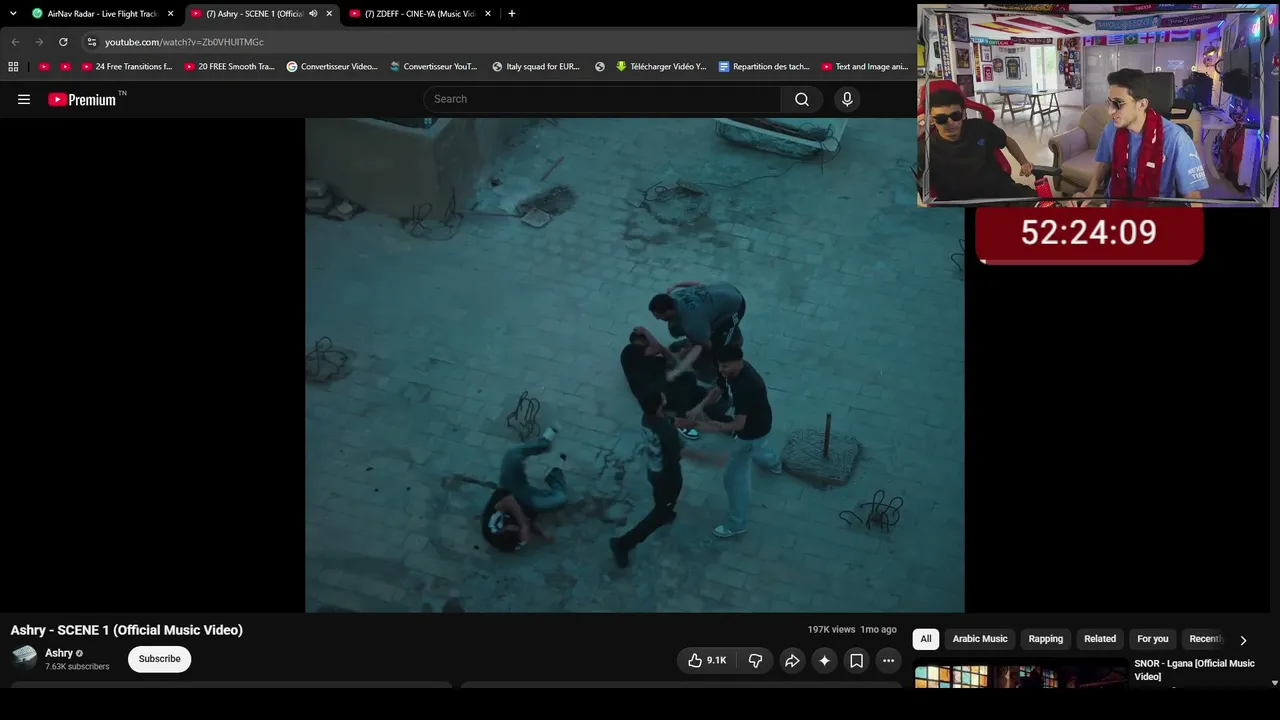Close the AirNav Radar tab
1280x720 pixels.
click(x=170, y=14)
